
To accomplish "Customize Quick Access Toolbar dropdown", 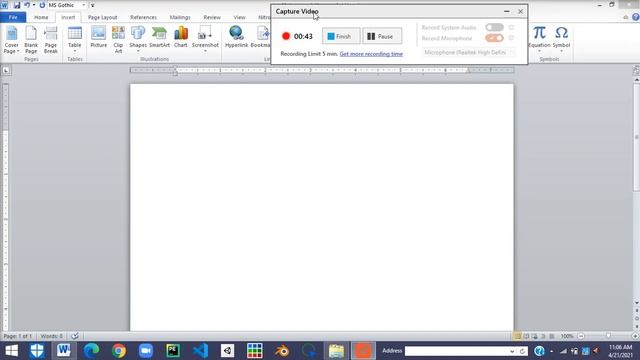I will 93,5.
